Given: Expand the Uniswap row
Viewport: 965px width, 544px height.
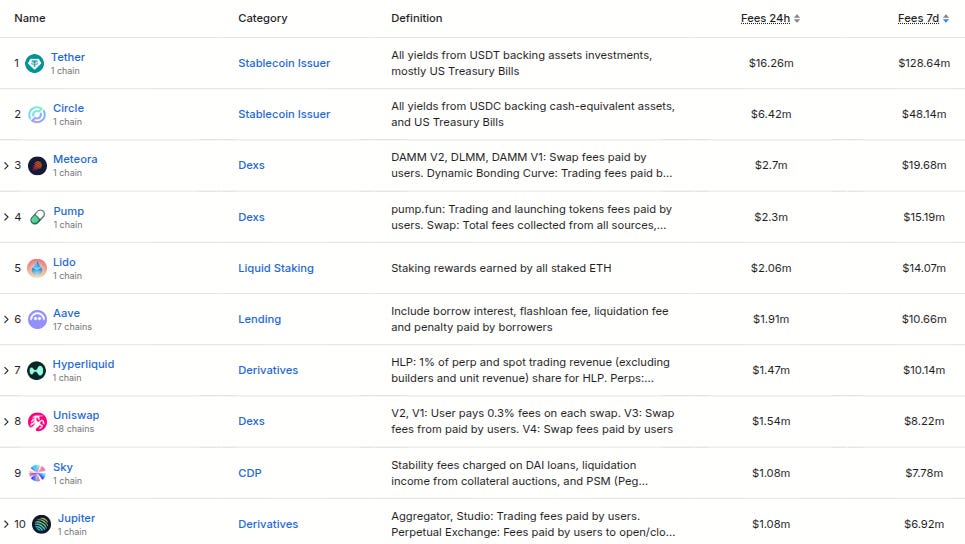Looking at the screenshot, I should [6, 422].
